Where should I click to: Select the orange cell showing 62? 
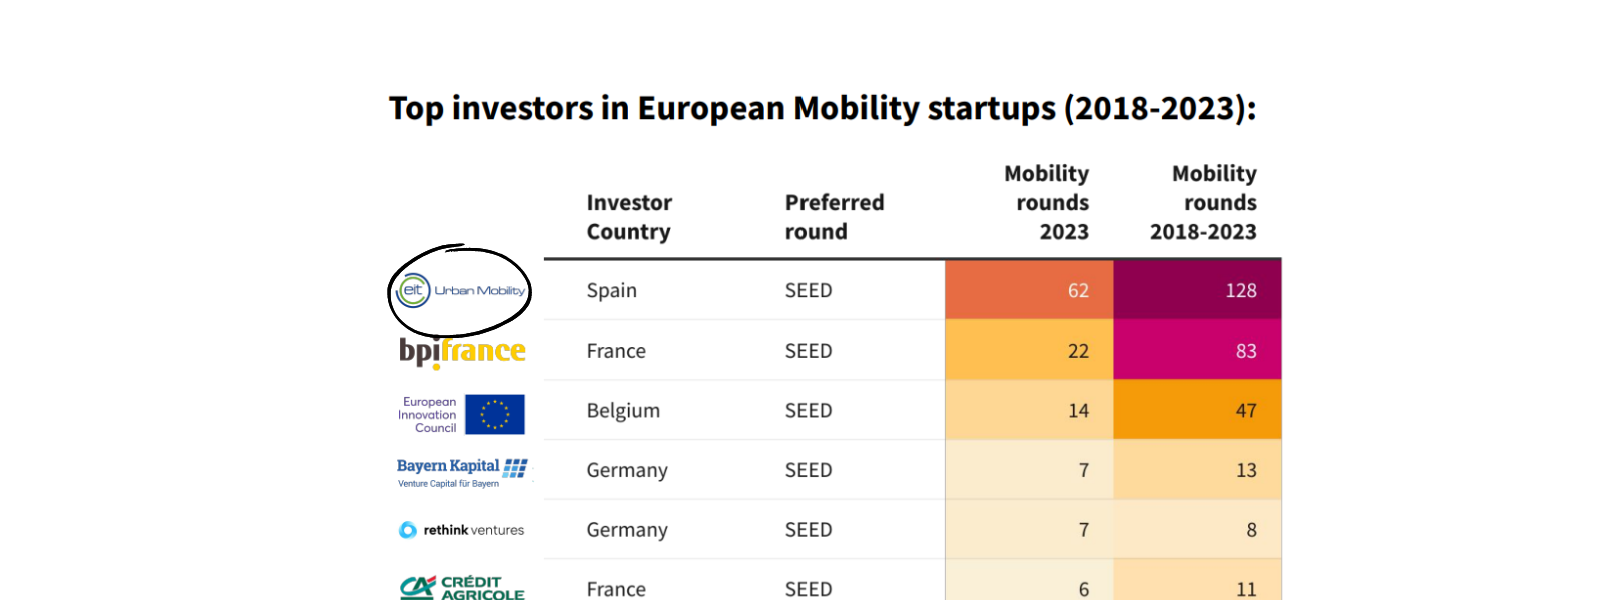(1029, 290)
